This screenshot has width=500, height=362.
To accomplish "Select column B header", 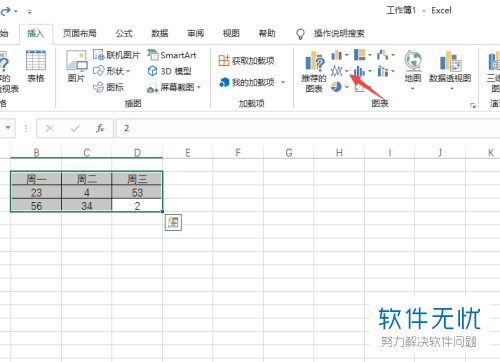I will click(36, 153).
